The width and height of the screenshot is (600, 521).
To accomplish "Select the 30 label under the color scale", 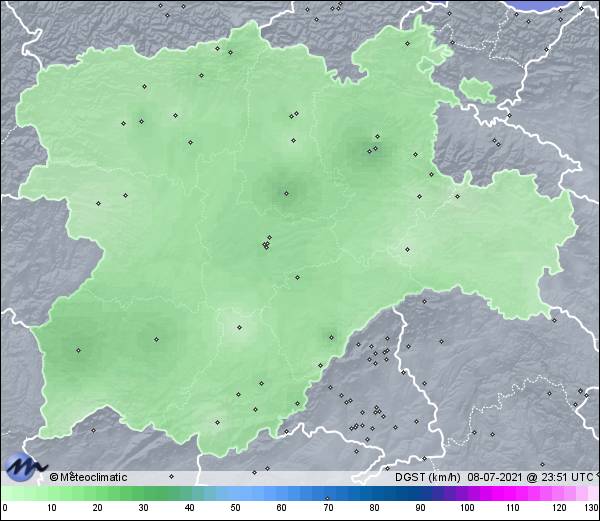I will pos(143,508).
